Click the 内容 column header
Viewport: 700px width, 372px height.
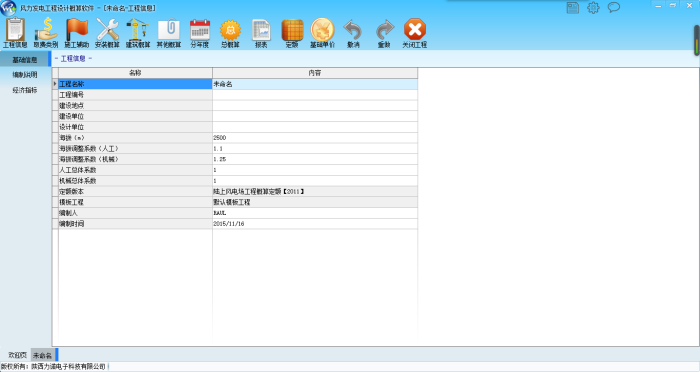coord(315,73)
